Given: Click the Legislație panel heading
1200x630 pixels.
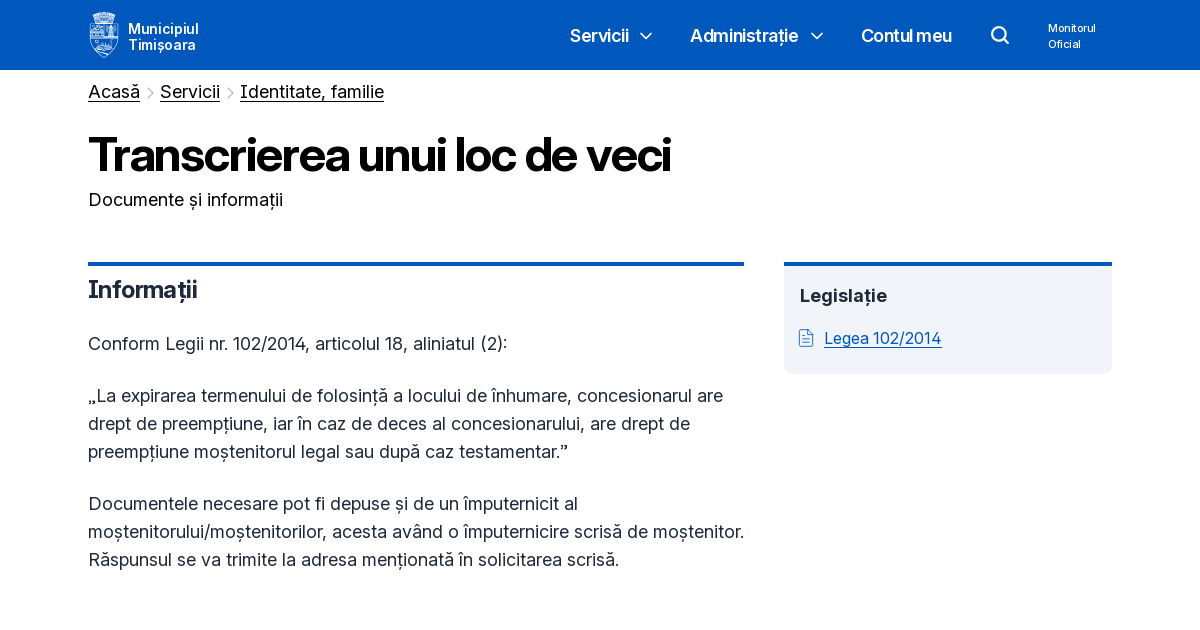Looking at the screenshot, I should click(843, 296).
